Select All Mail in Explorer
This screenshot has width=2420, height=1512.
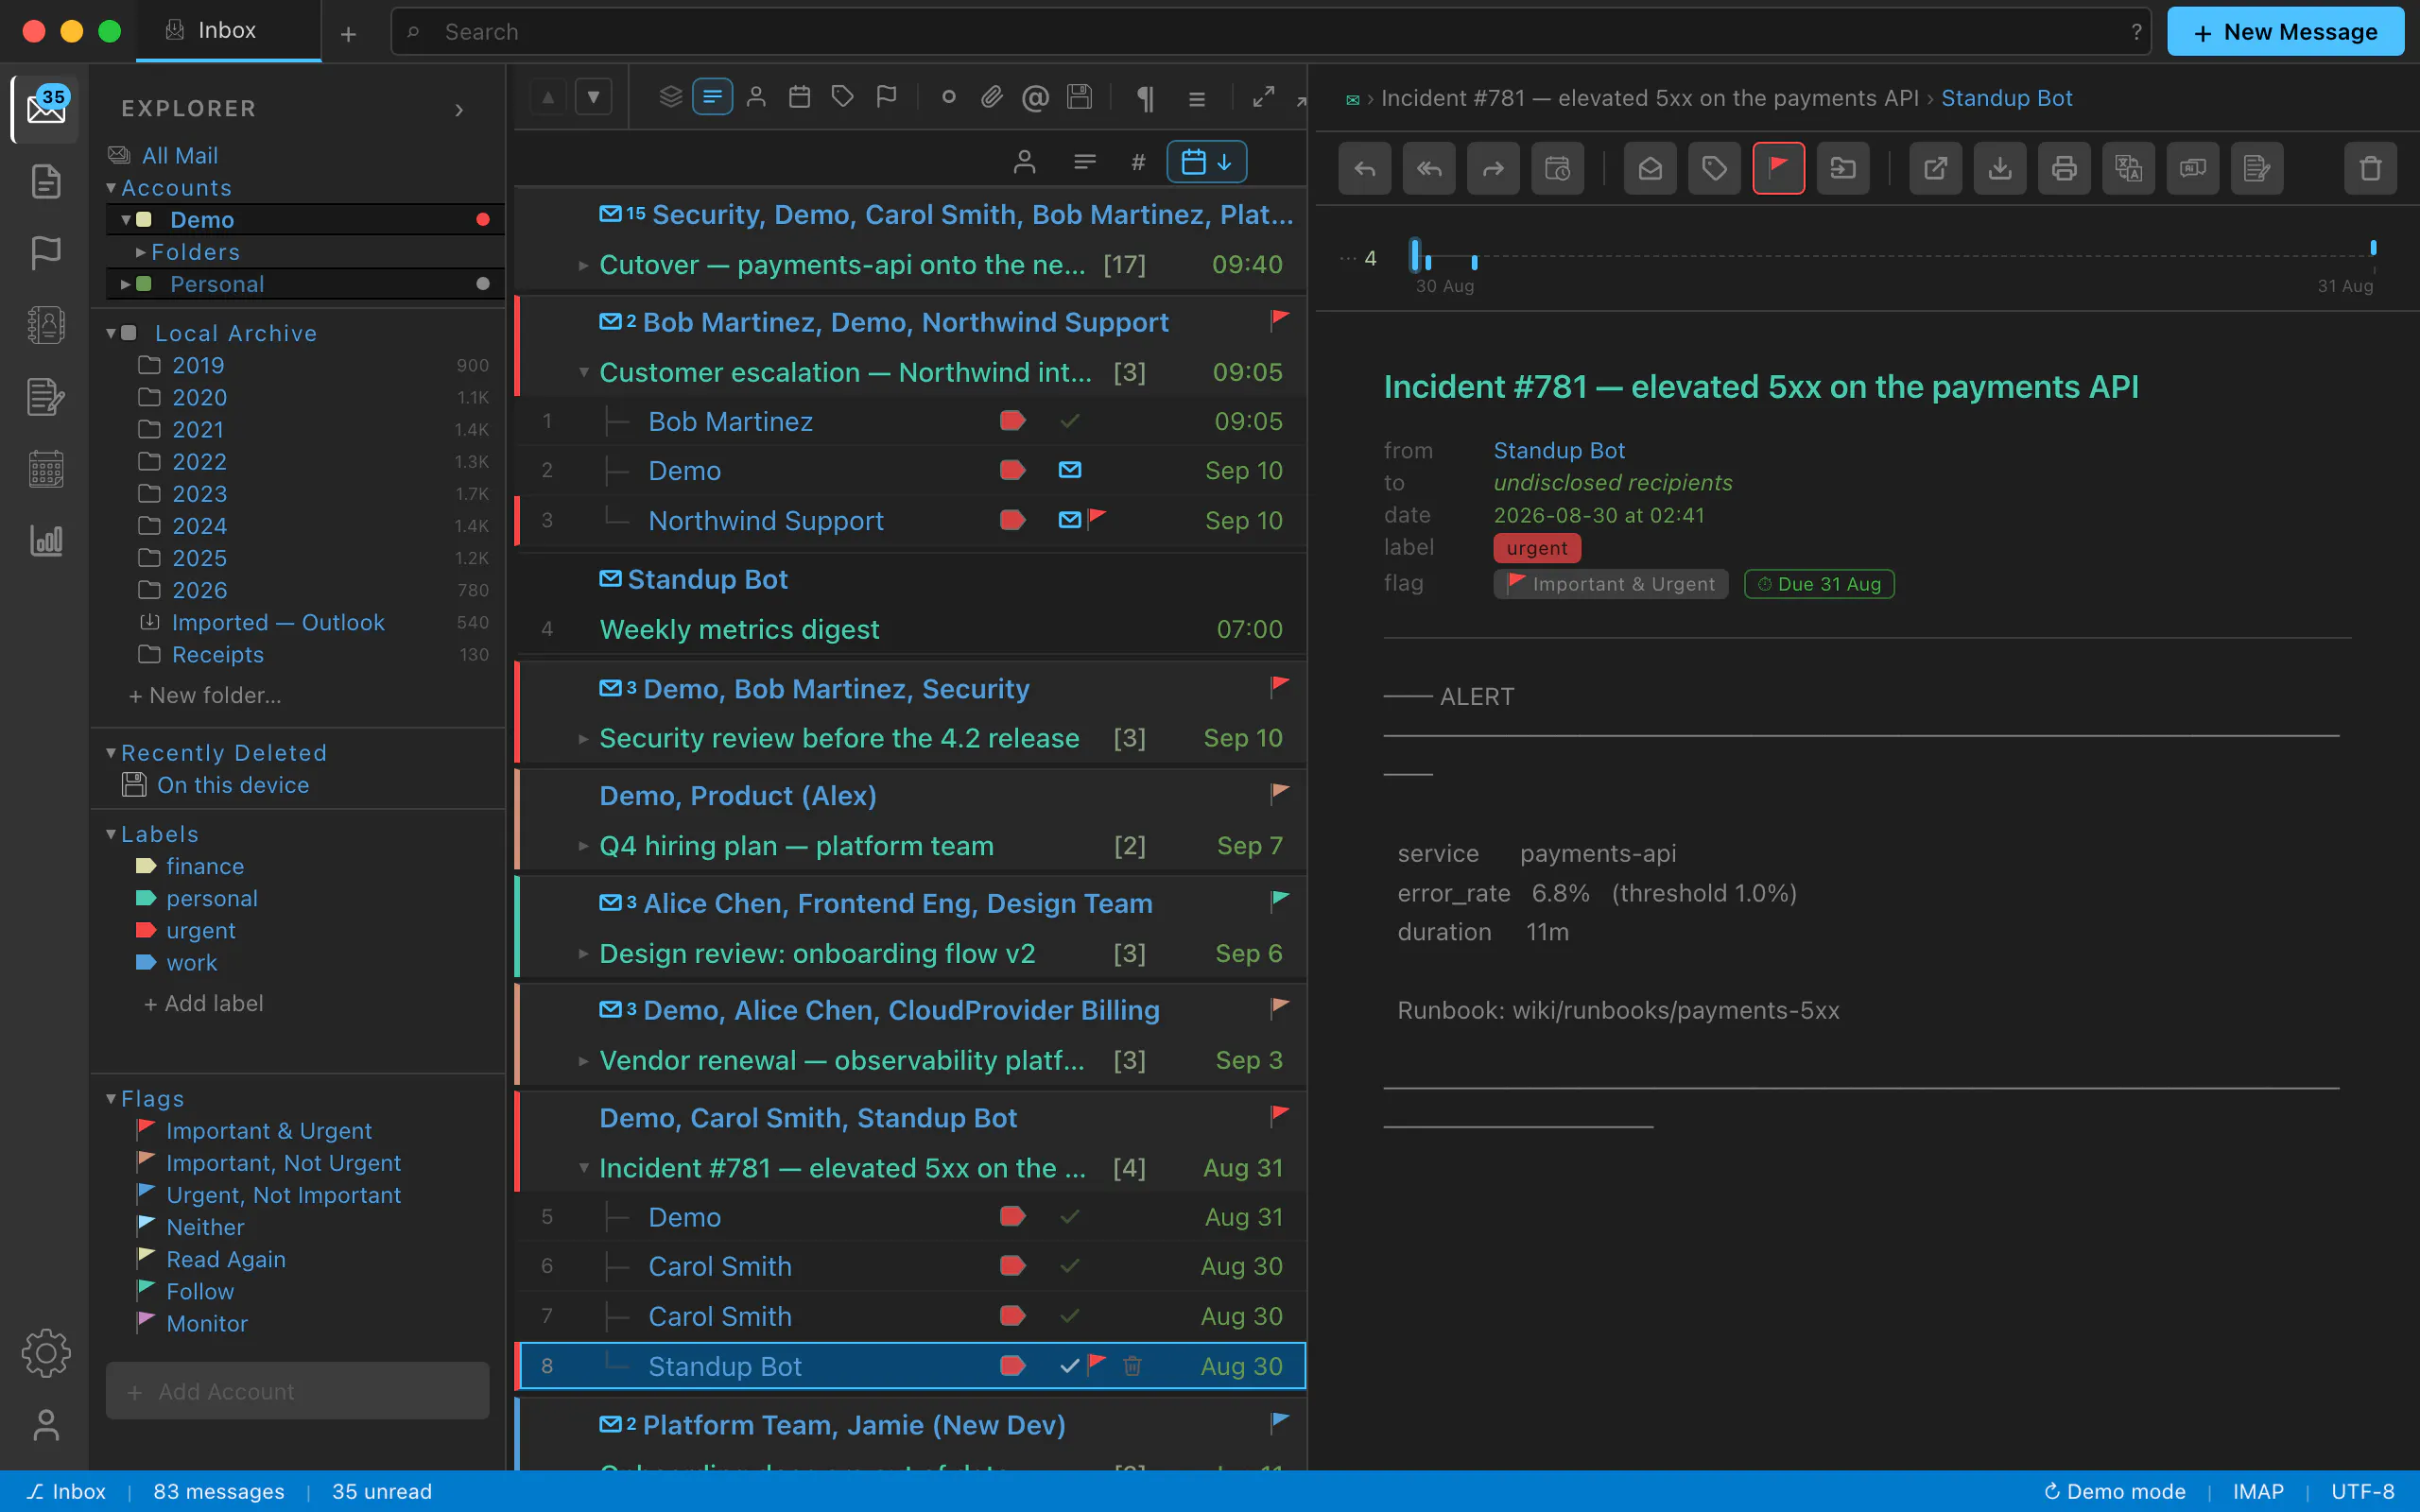click(x=179, y=155)
